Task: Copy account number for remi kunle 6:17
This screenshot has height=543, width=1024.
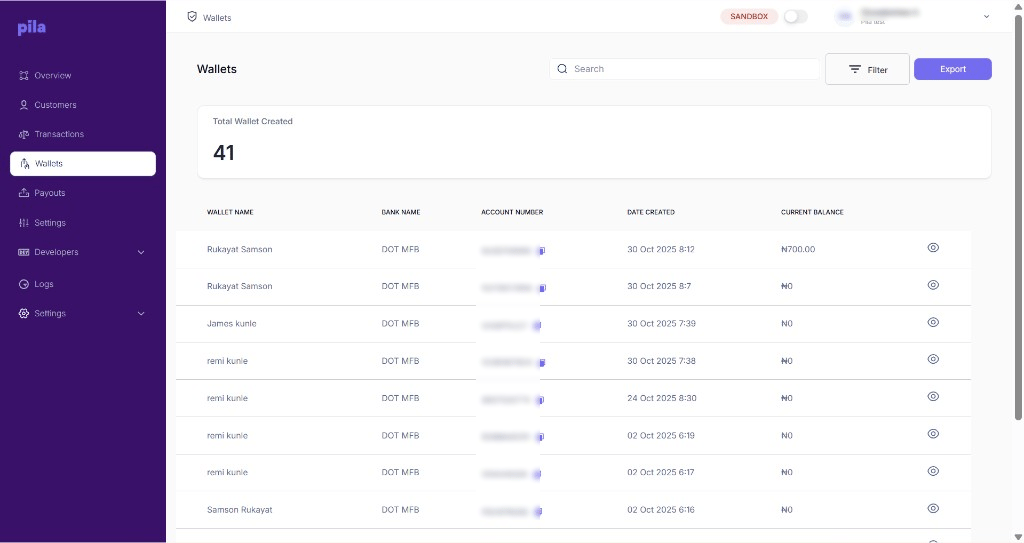Action: click(x=537, y=474)
